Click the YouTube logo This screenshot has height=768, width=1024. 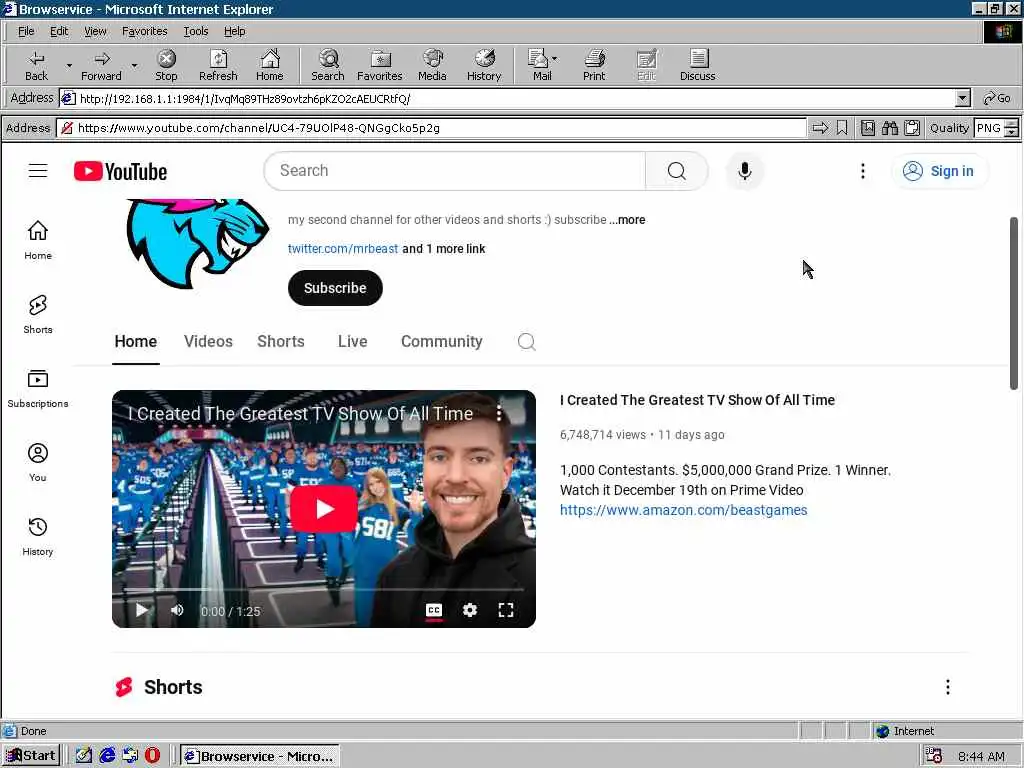click(121, 171)
